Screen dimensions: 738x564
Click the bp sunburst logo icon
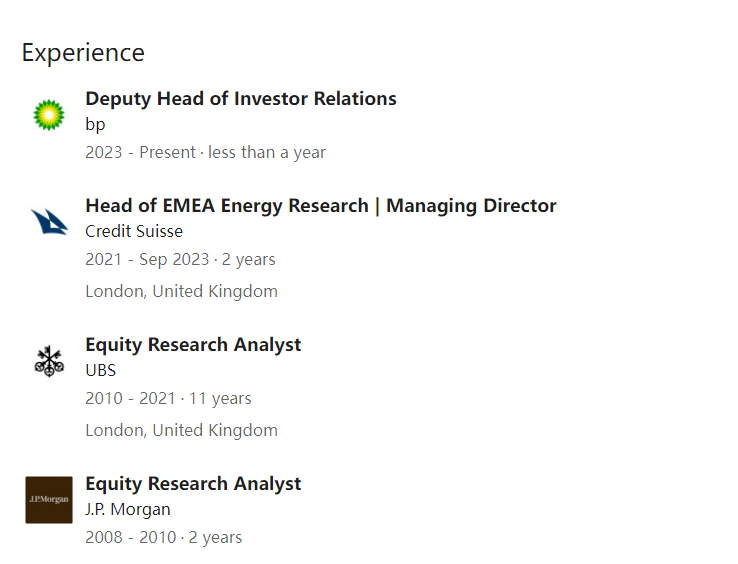coord(48,115)
